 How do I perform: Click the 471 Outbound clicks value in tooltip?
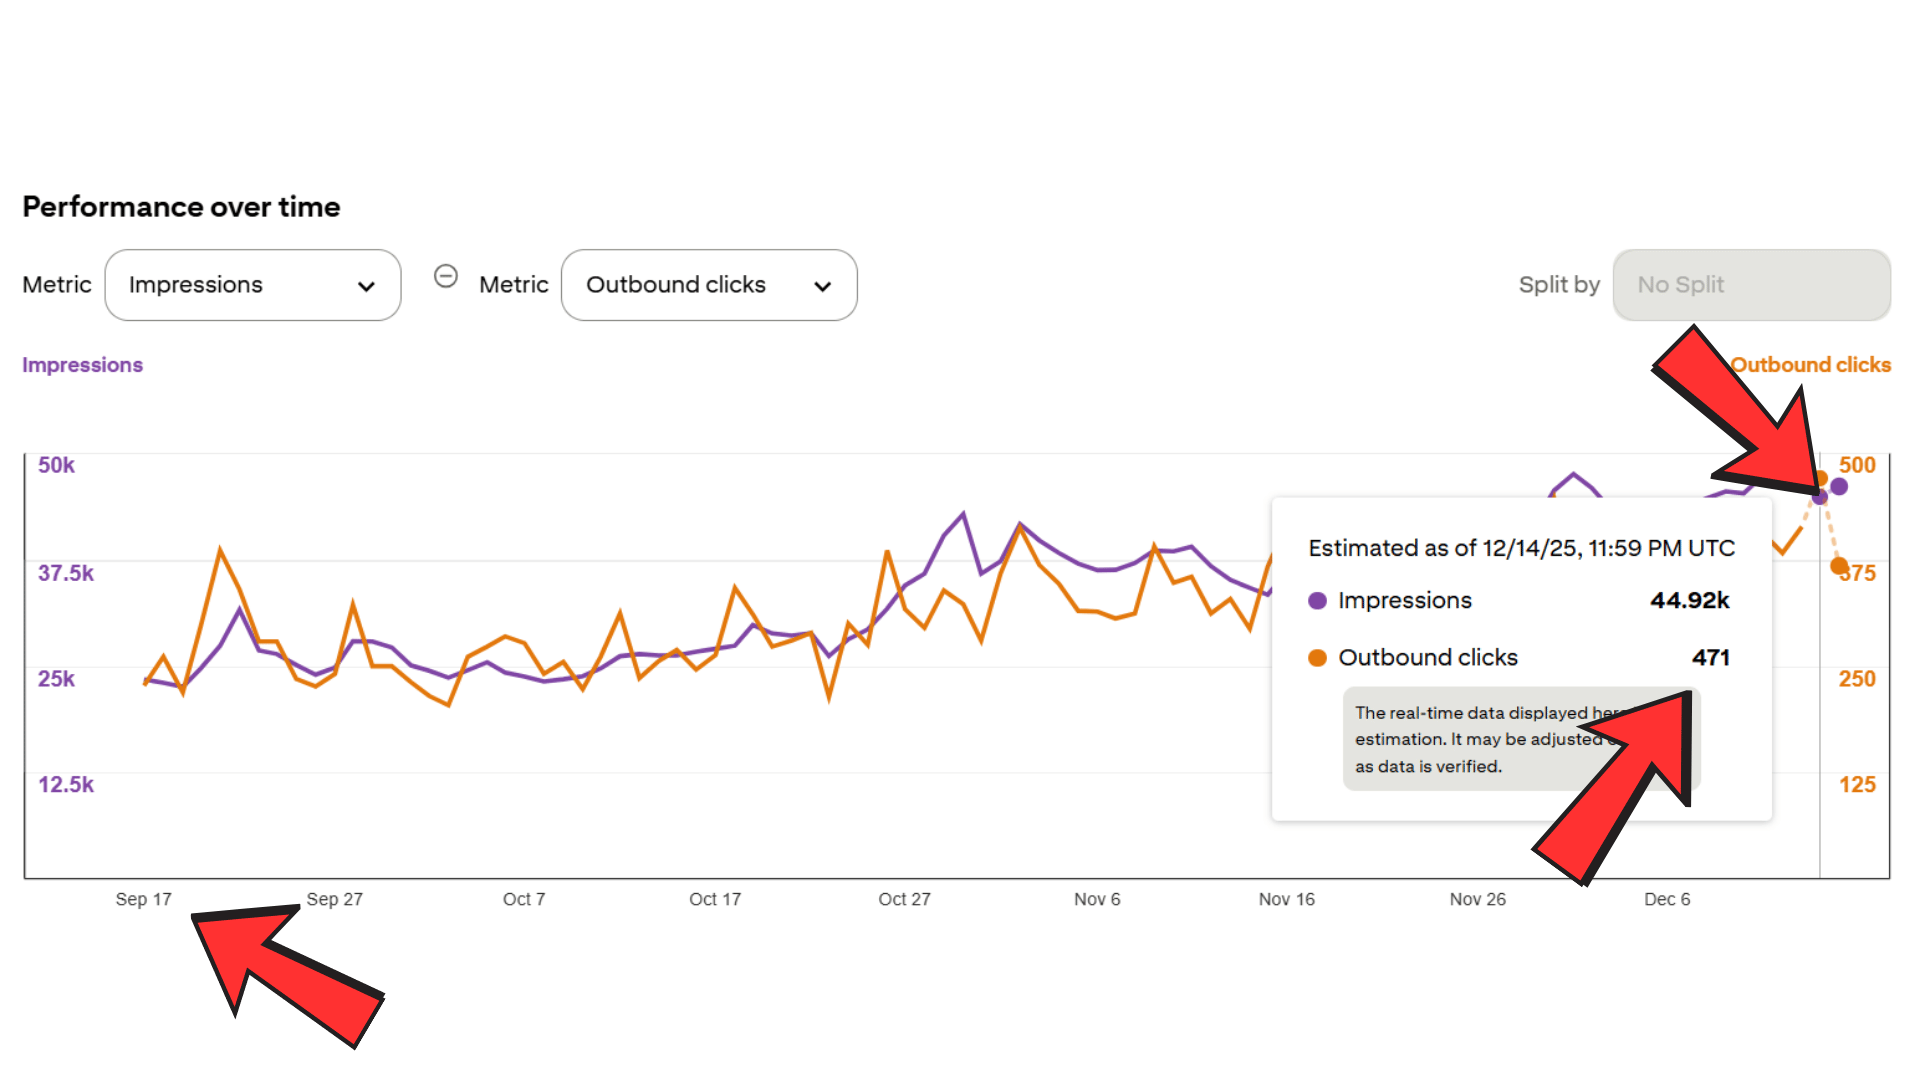coord(1710,657)
